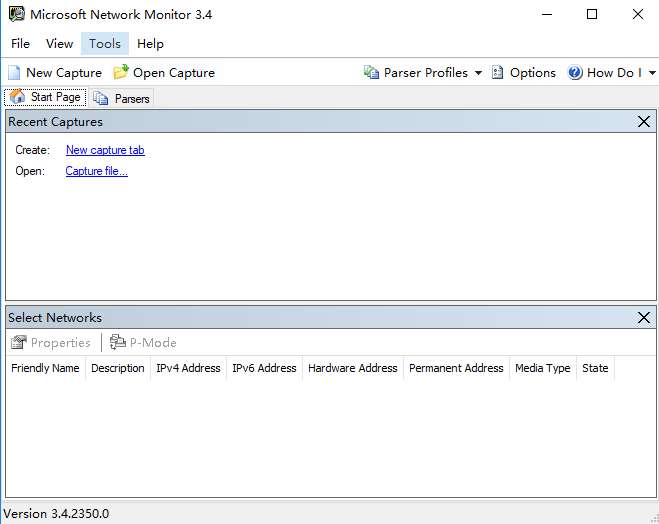The image size is (659, 524).
Task: Click the Network Monitor app icon in title bar
Action: click(17, 14)
